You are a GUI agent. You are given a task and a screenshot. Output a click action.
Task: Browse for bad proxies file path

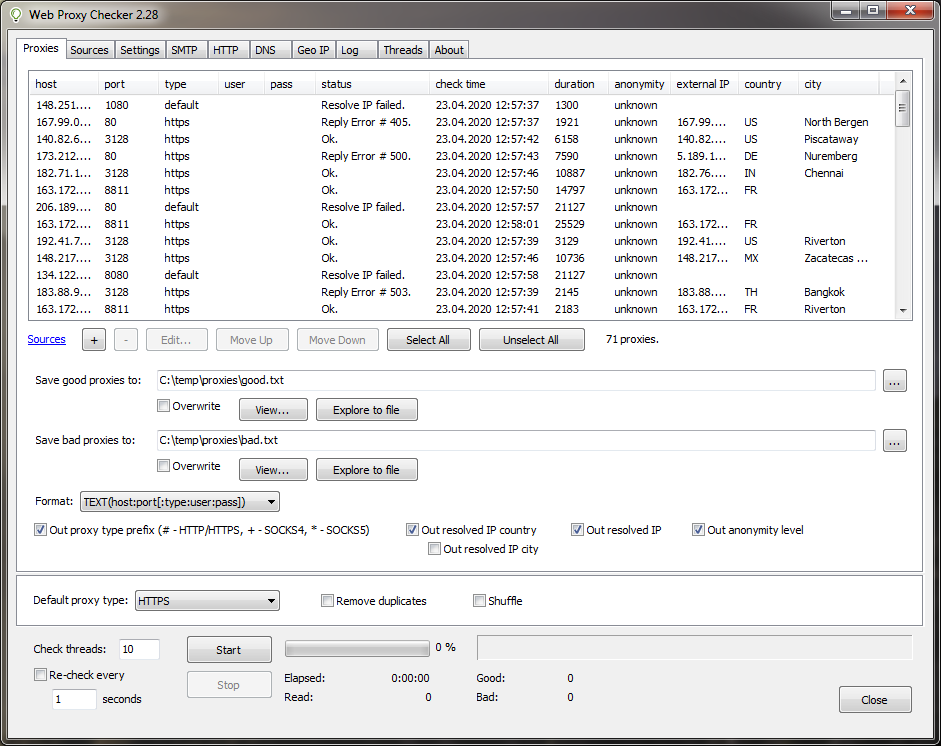[x=894, y=441]
